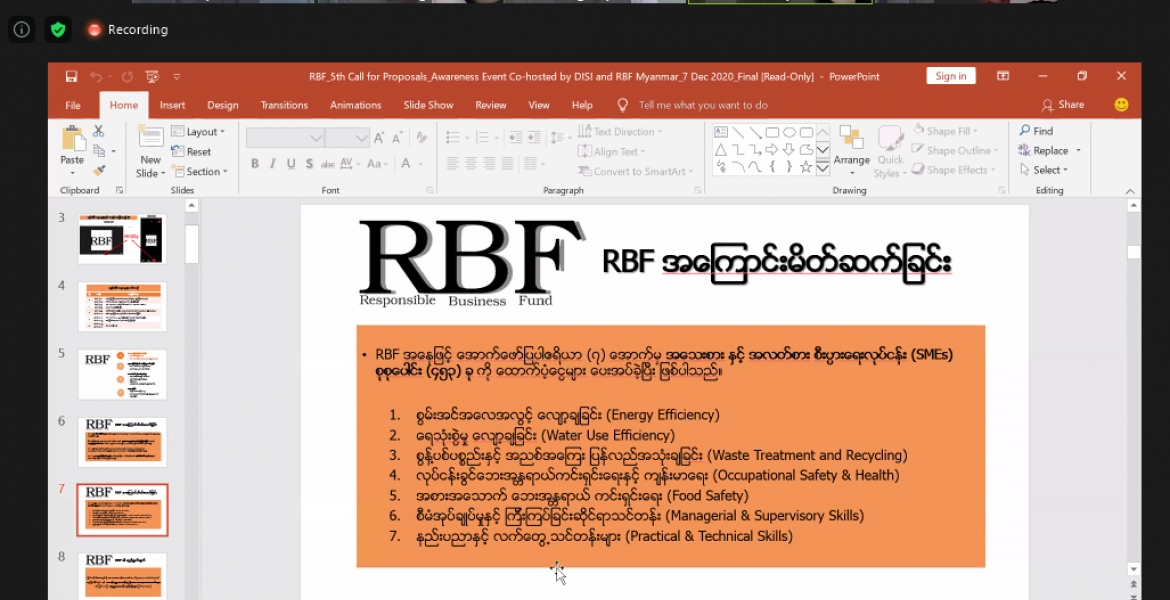Screen dimensions: 1170x600
Task: Click the green shield encryption icon
Action: 58,30
